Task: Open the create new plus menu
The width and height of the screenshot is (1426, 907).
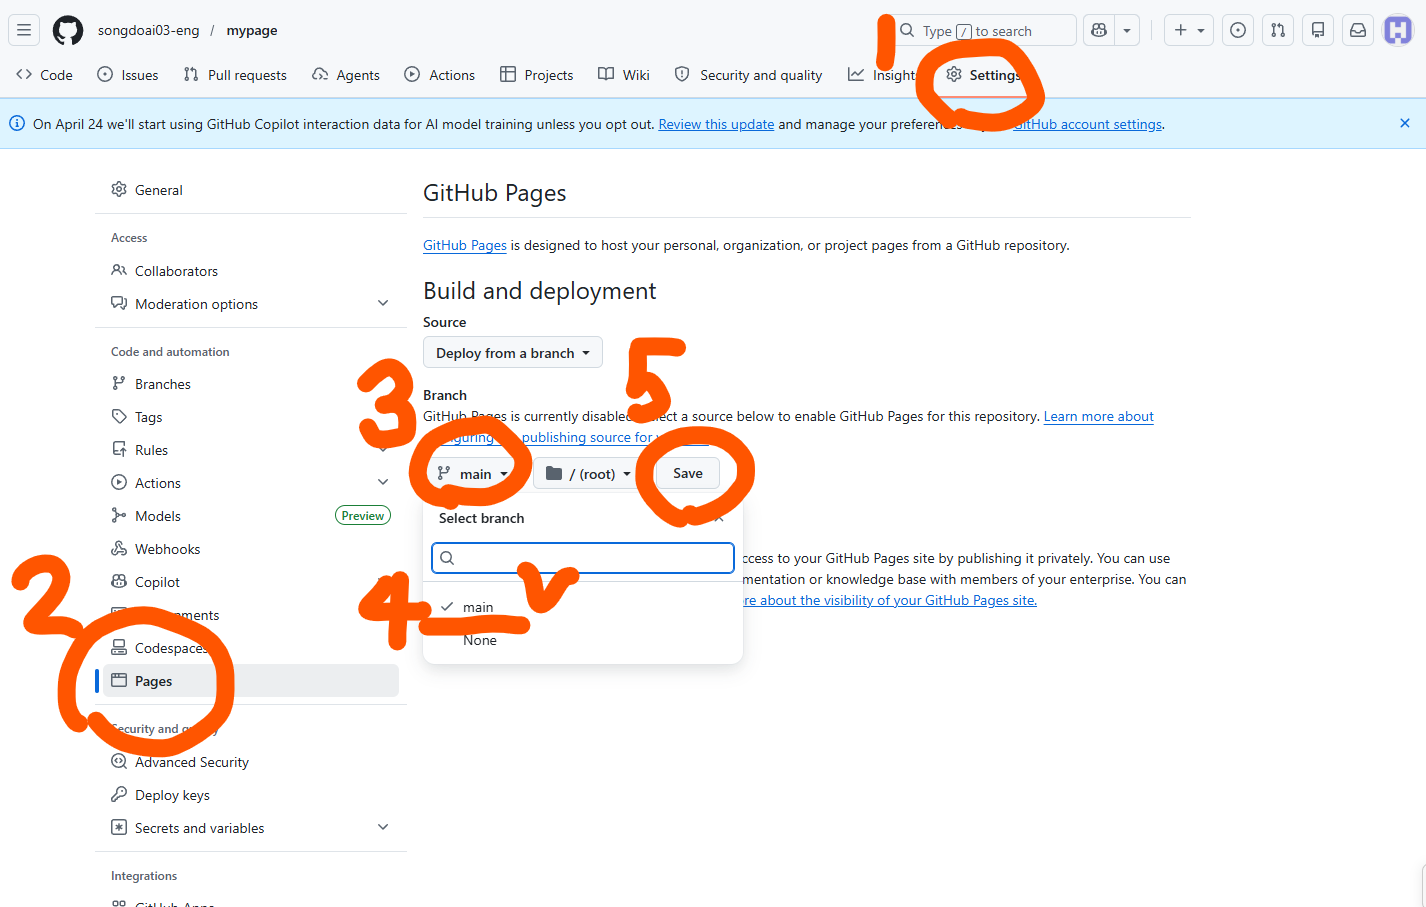Action: pos(1189,30)
